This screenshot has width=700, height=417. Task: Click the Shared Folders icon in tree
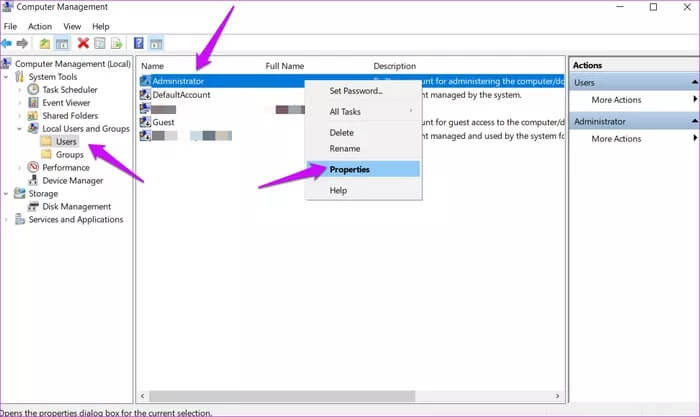point(33,116)
